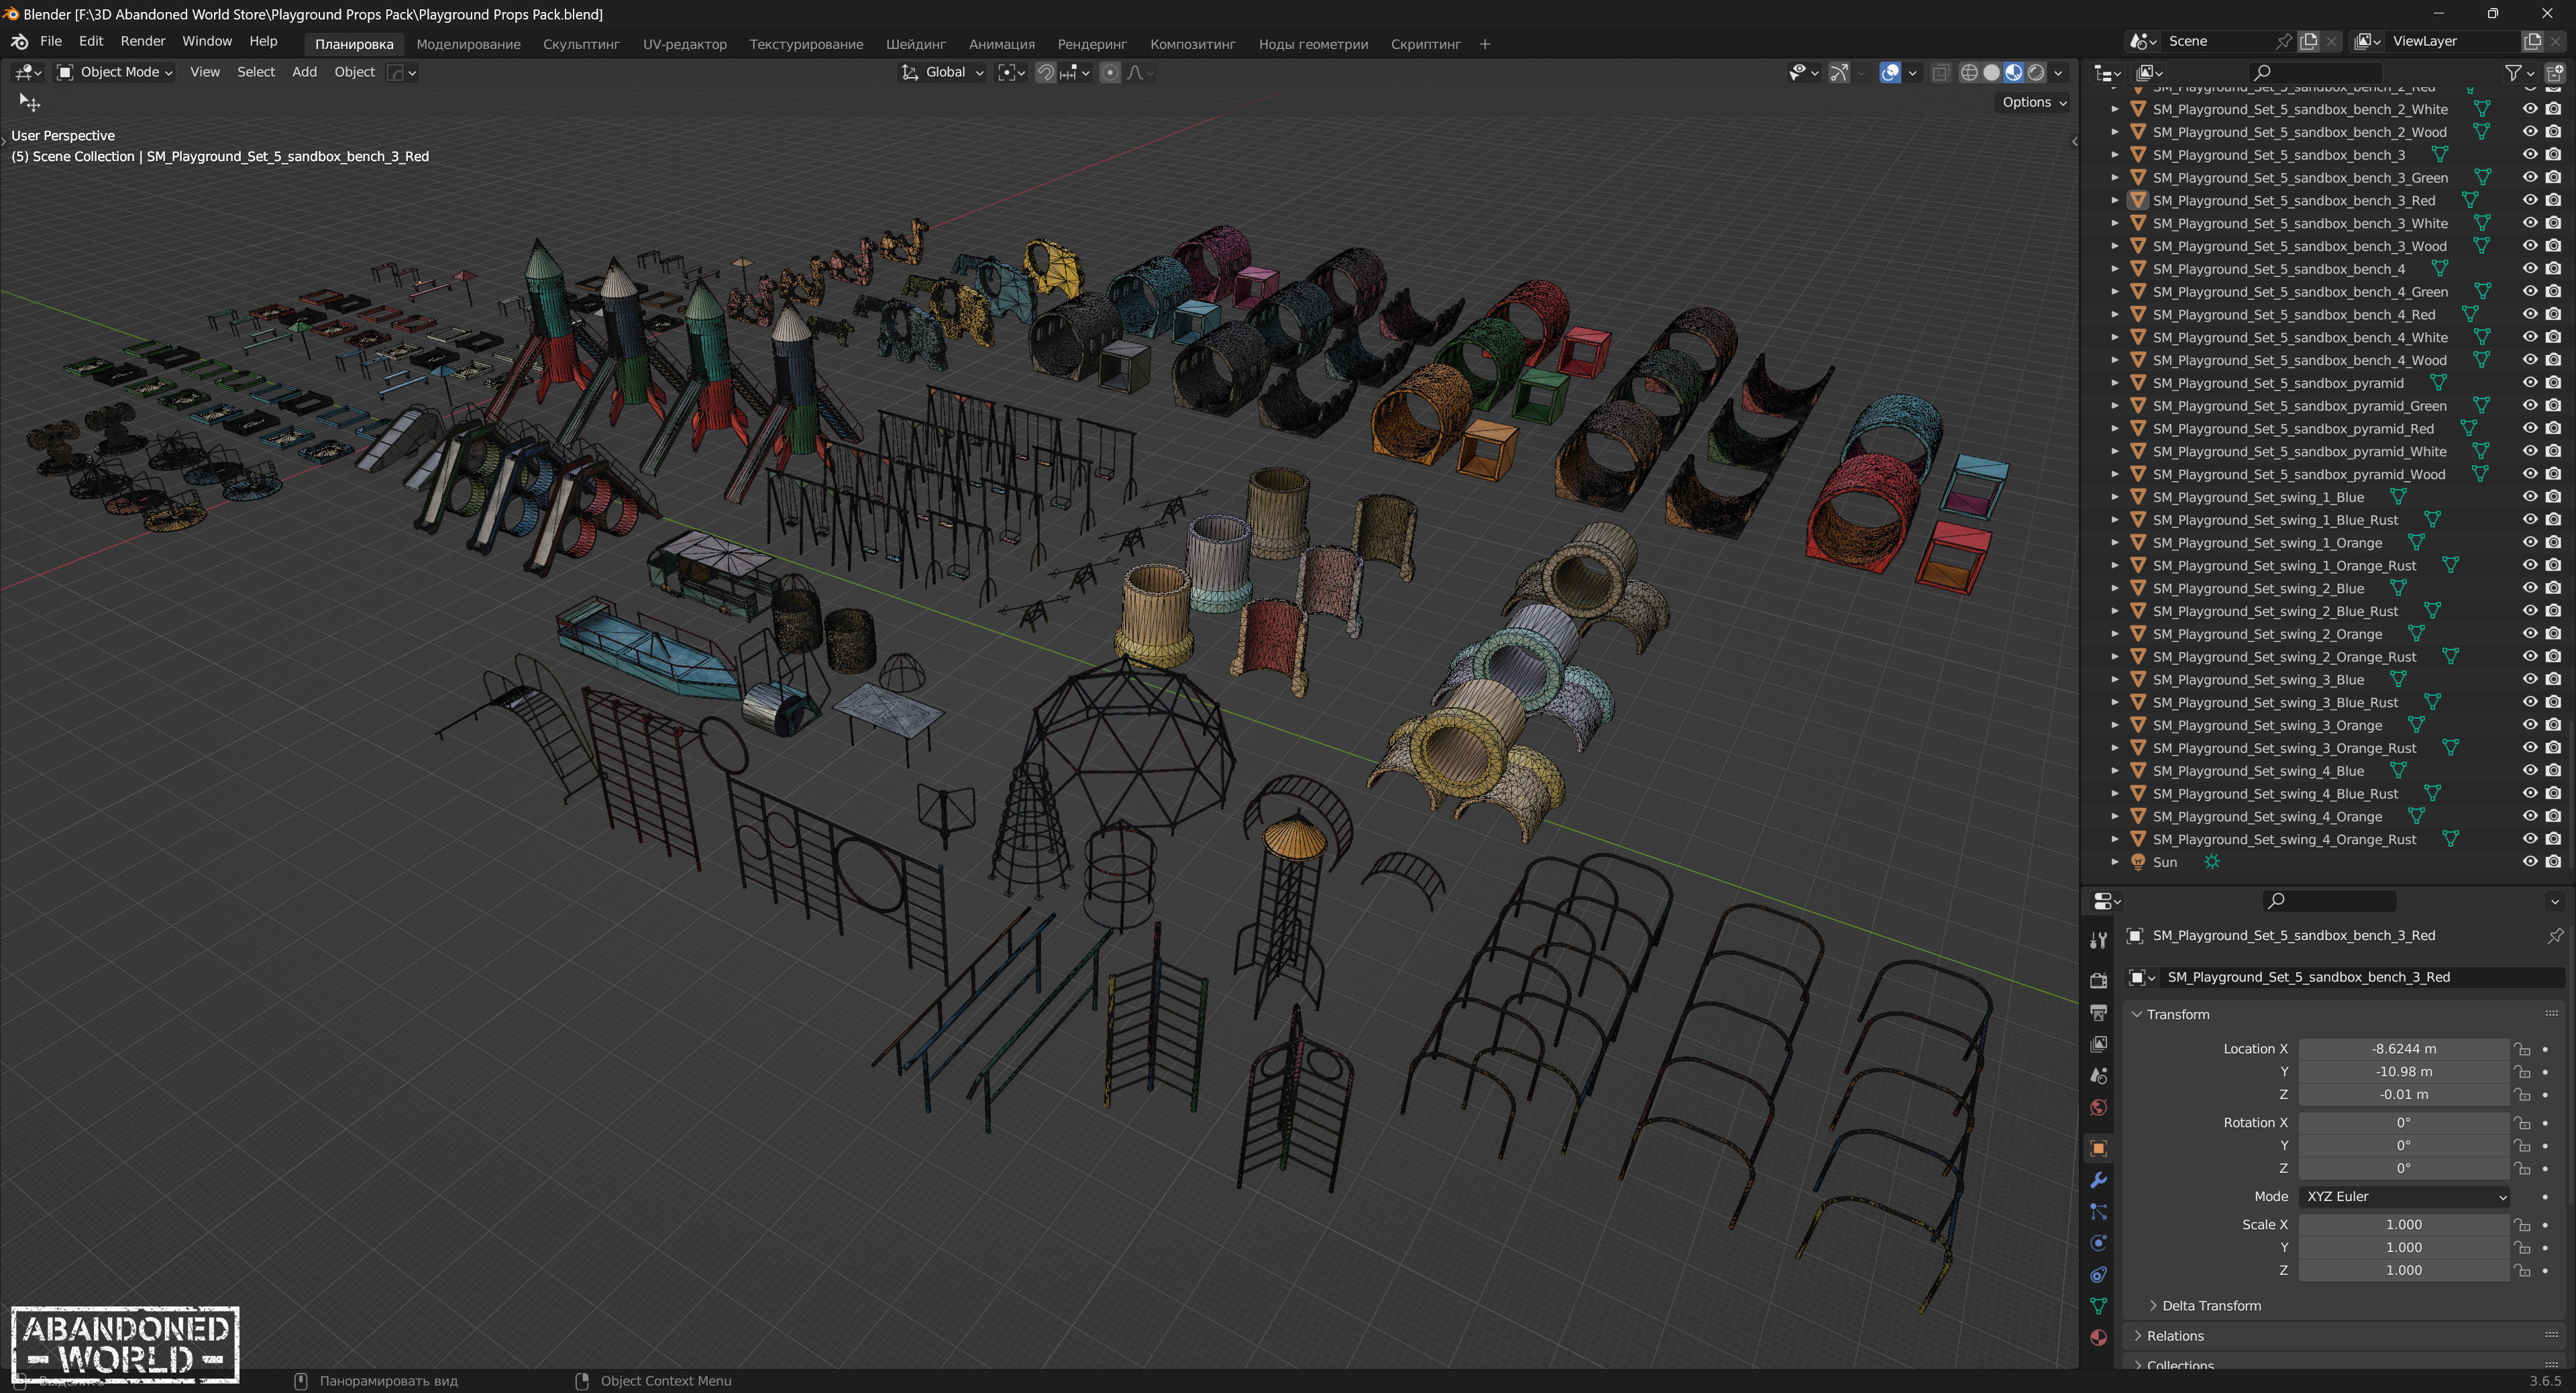Open the Object Constraints properties tab

coord(2098,1275)
